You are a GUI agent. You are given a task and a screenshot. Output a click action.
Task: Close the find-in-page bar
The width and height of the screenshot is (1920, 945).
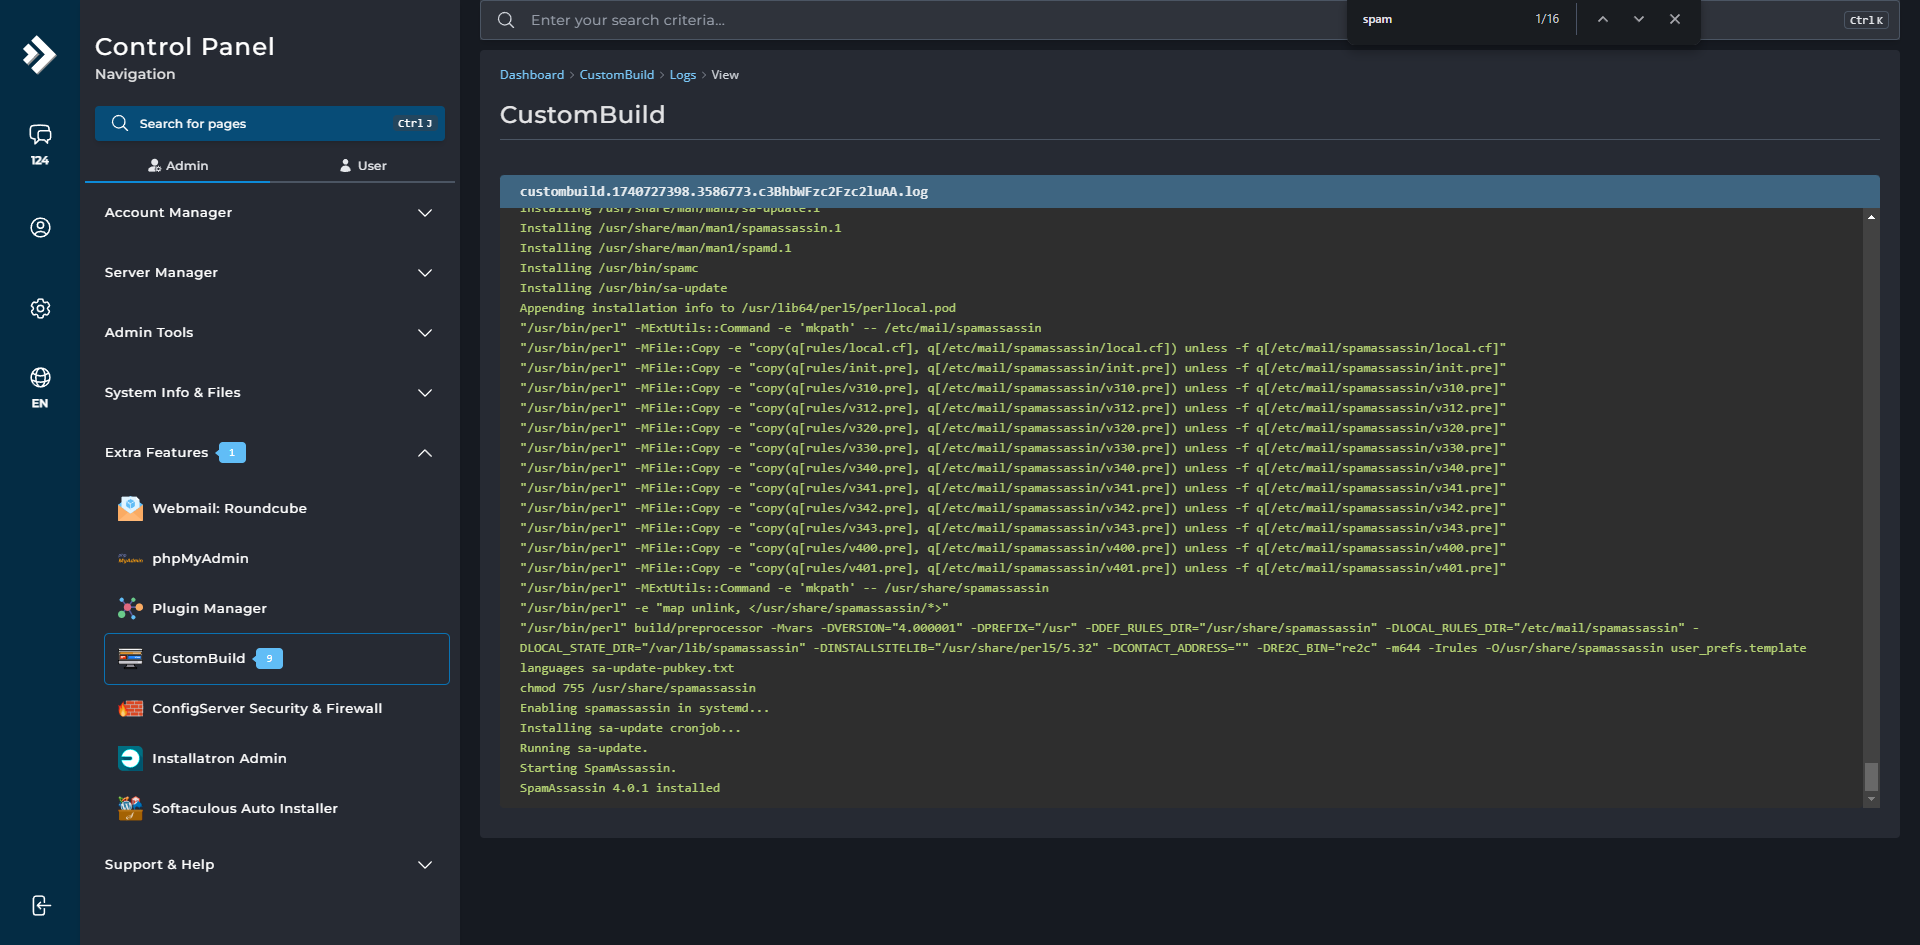pos(1675,19)
